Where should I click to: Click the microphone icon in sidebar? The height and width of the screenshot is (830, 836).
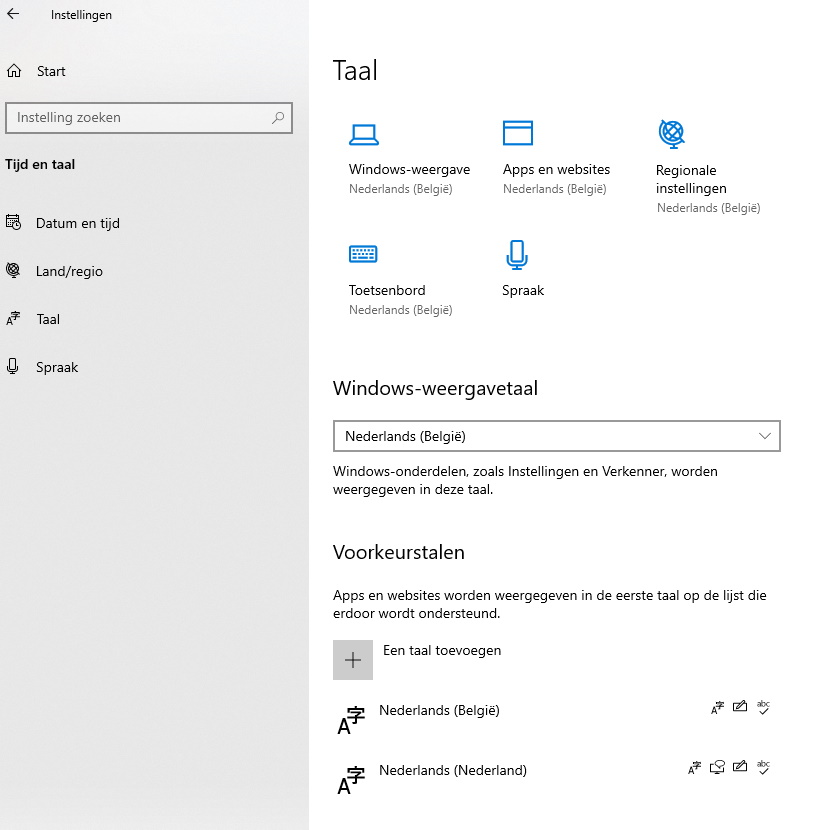(x=12, y=366)
